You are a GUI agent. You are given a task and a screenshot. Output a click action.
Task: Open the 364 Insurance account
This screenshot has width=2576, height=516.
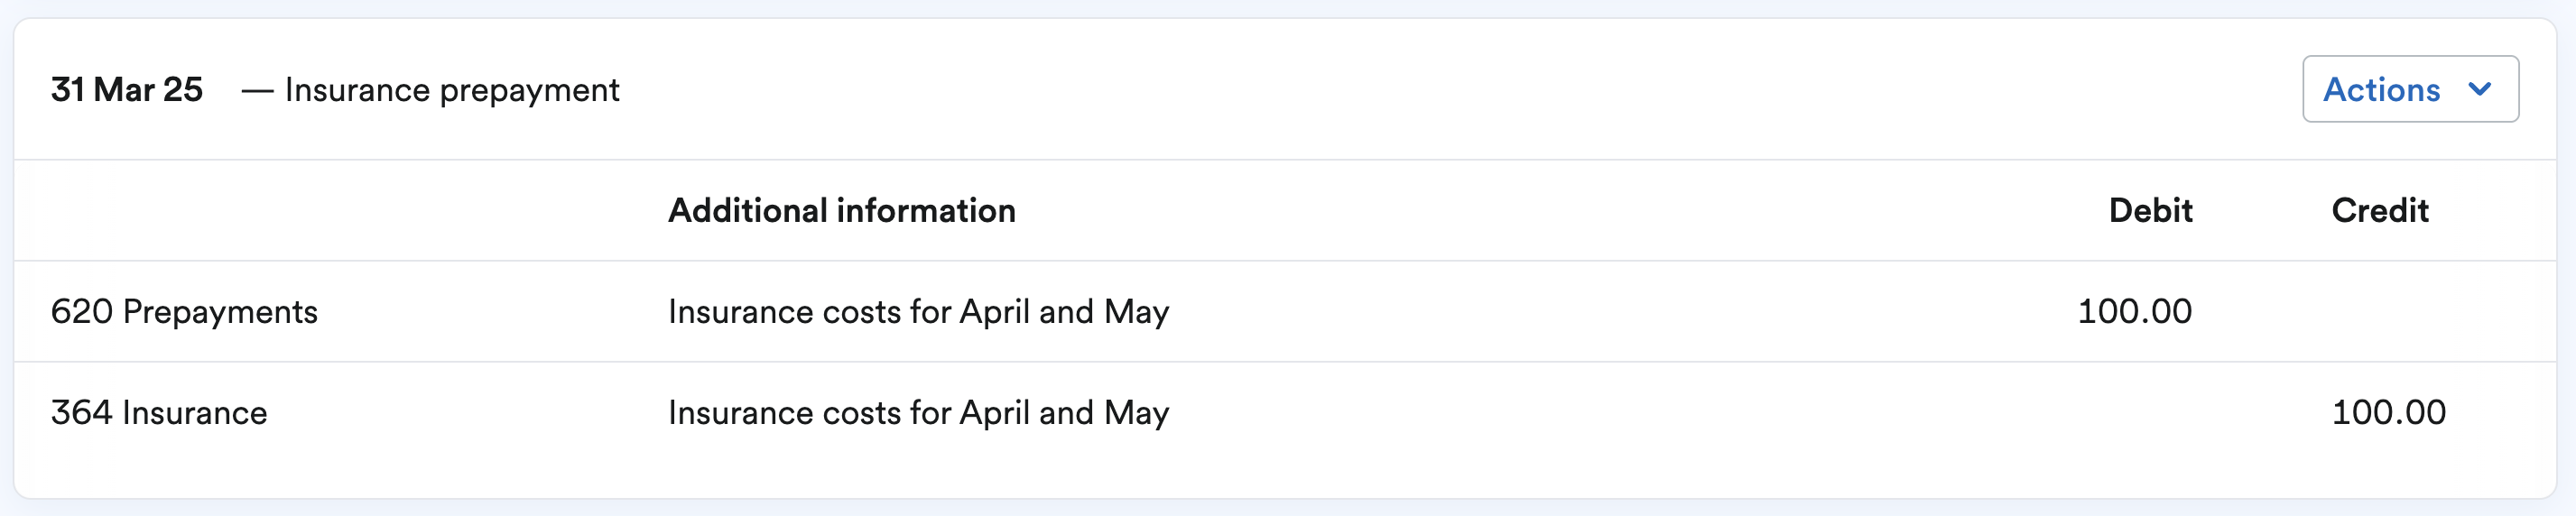pos(159,413)
